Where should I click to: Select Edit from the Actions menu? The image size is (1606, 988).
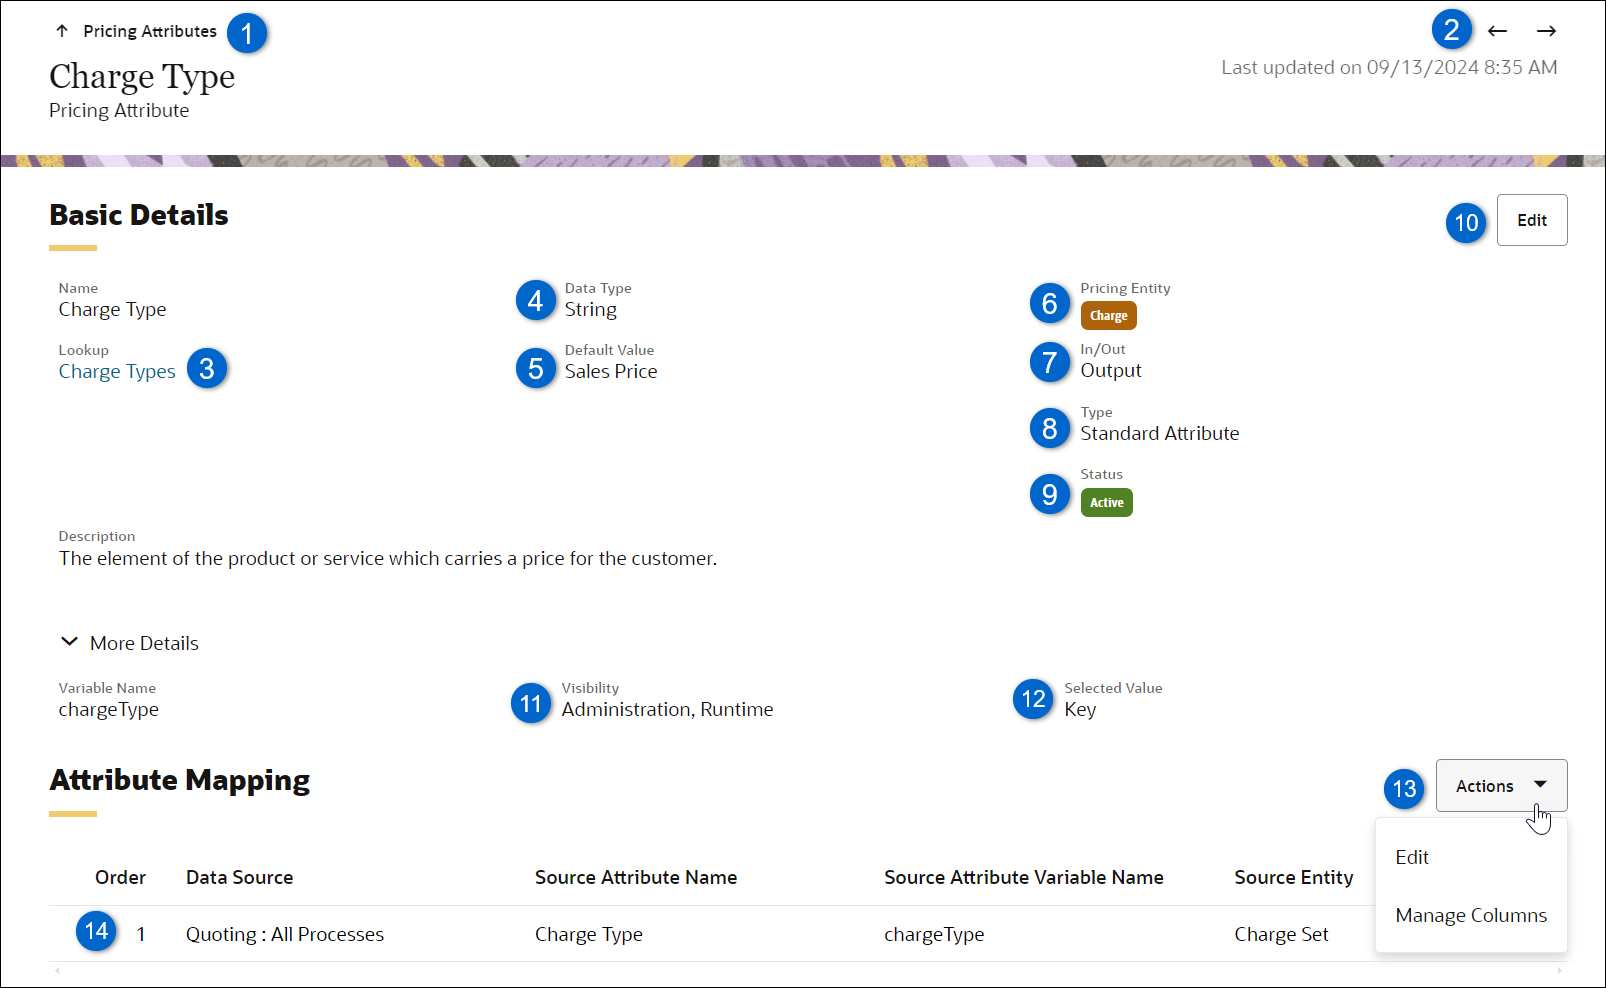pos(1412,857)
